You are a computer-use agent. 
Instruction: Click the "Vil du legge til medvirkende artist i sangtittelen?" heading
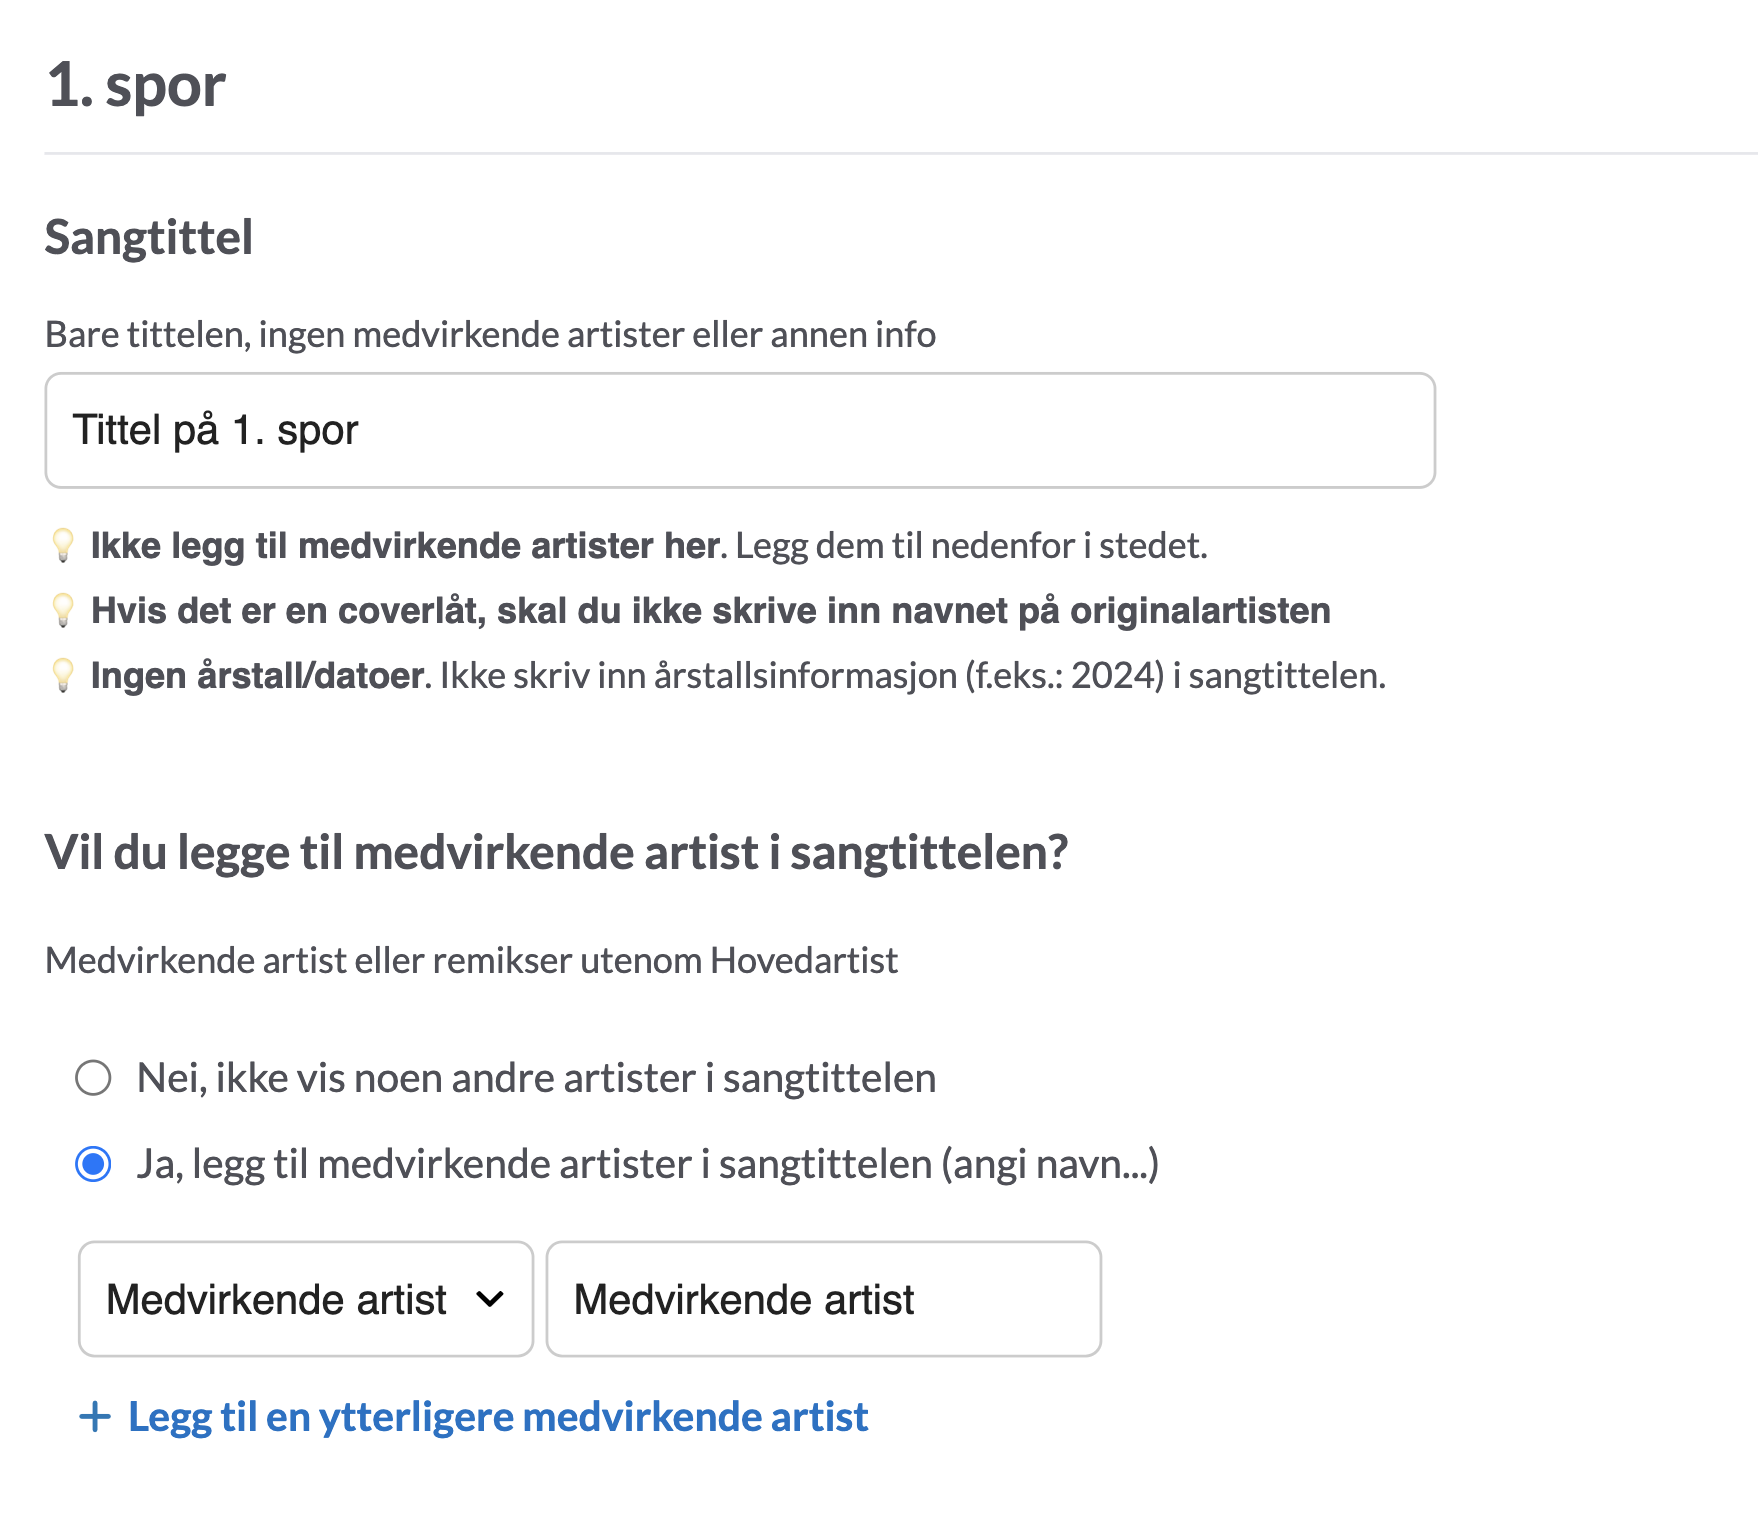click(557, 853)
